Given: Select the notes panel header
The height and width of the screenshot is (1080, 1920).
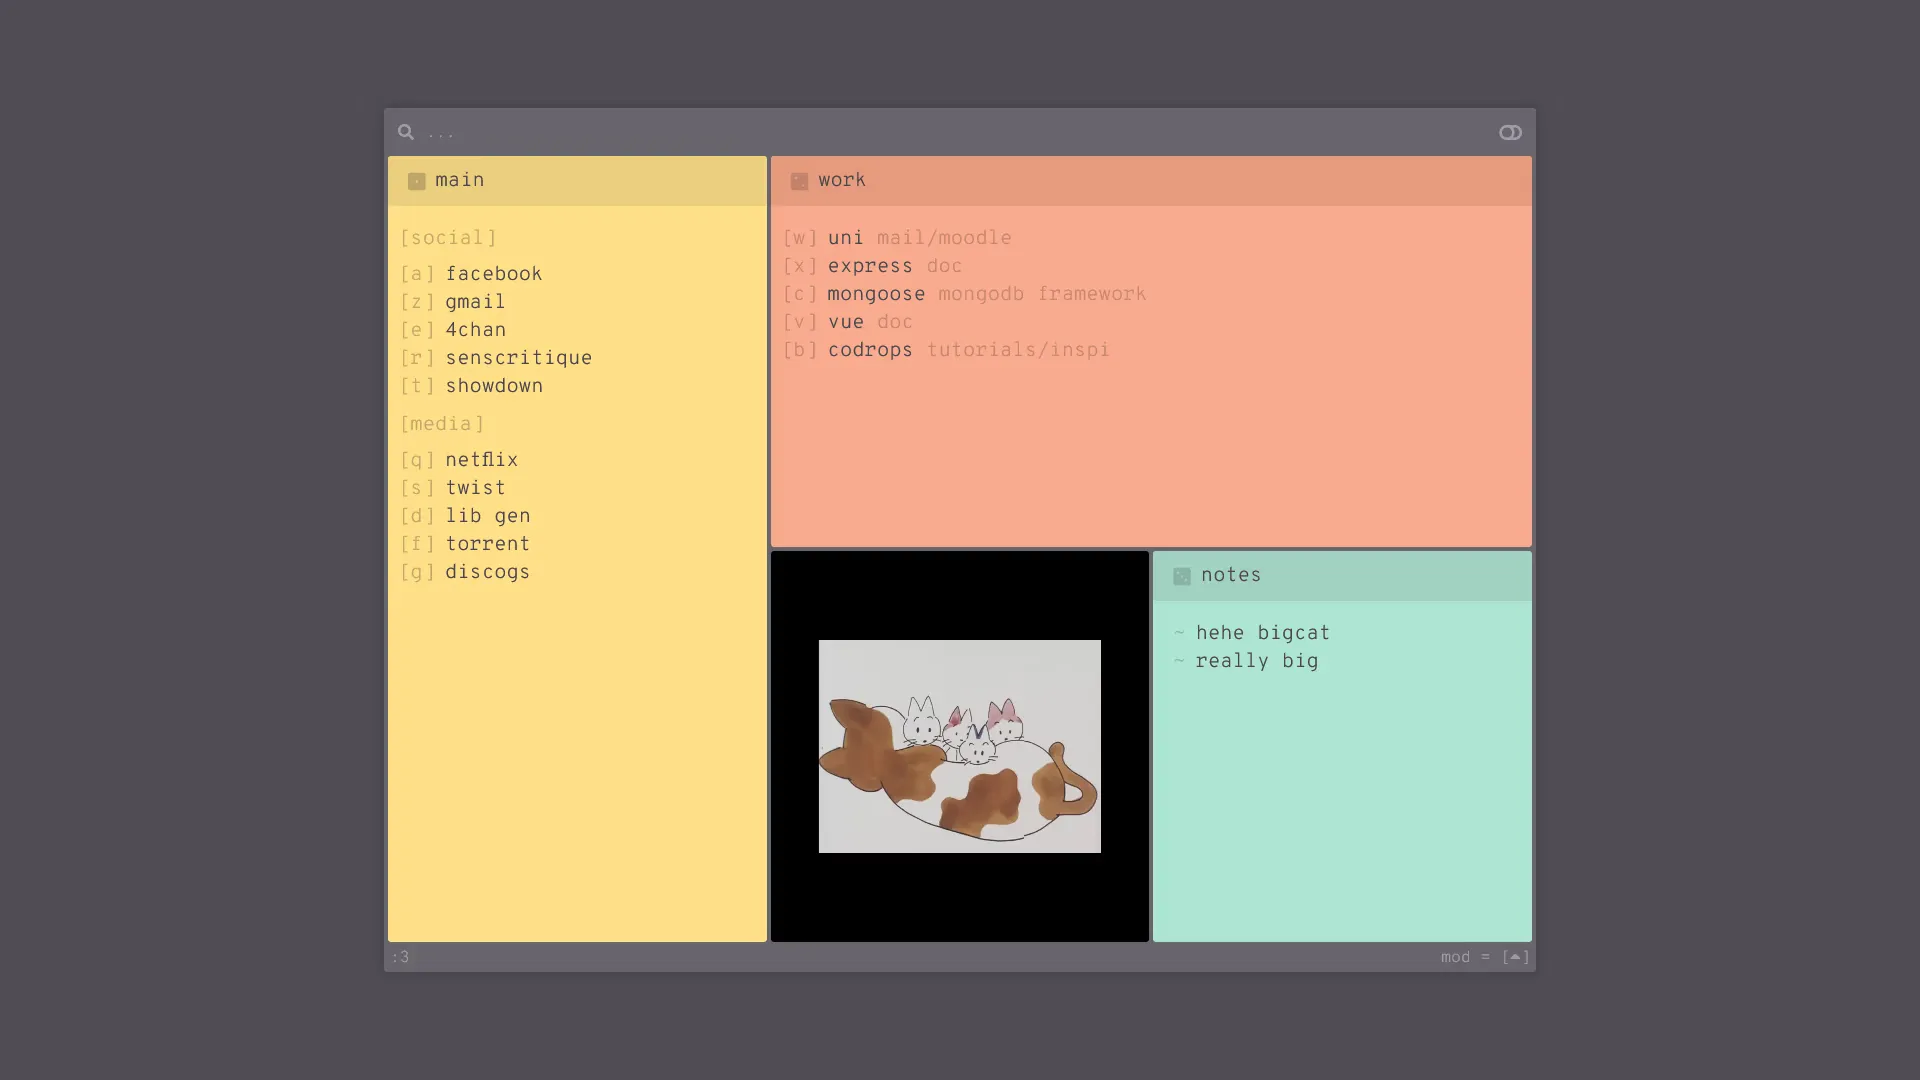Looking at the screenshot, I should pos(1340,576).
